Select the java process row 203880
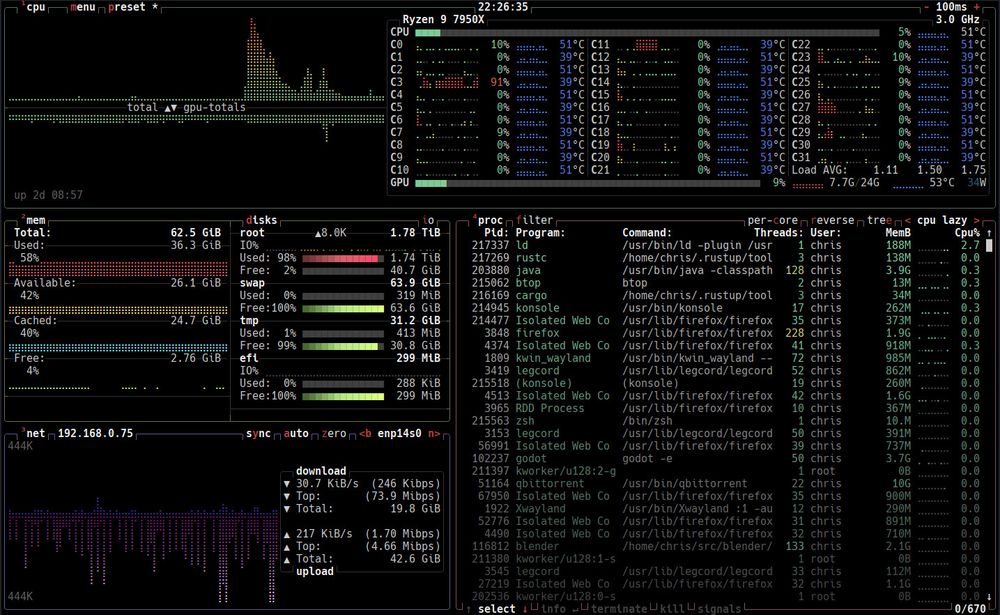1000x615 pixels. coord(725,270)
